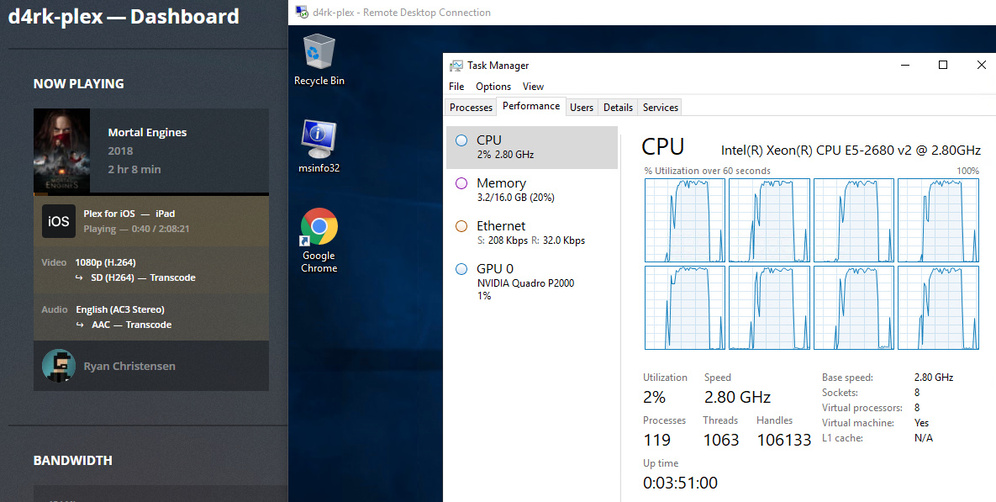
Task: Click the Up time value 0:03:51:00
Action: [680, 483]
